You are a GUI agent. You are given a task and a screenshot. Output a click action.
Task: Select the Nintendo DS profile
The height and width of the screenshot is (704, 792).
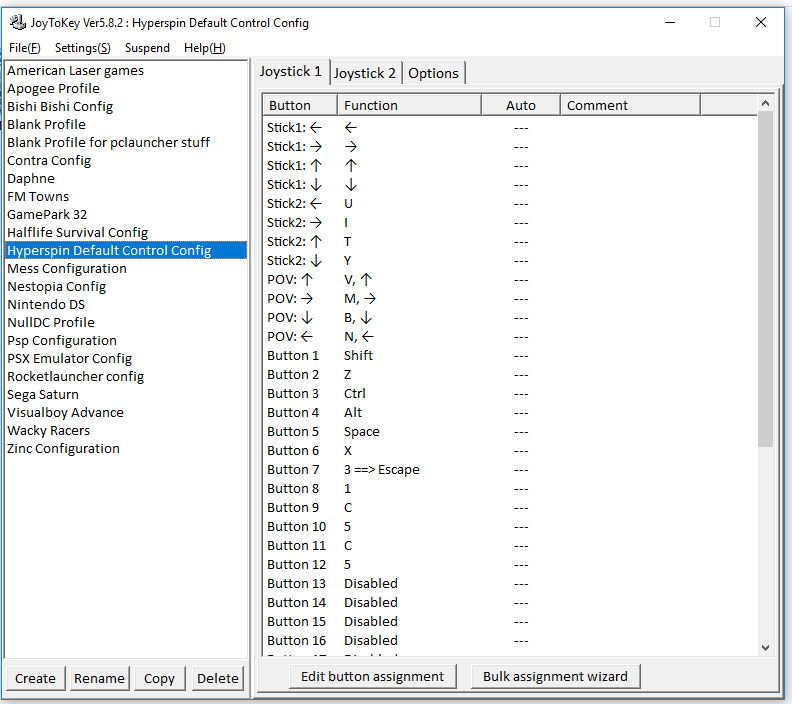(126, 305)
